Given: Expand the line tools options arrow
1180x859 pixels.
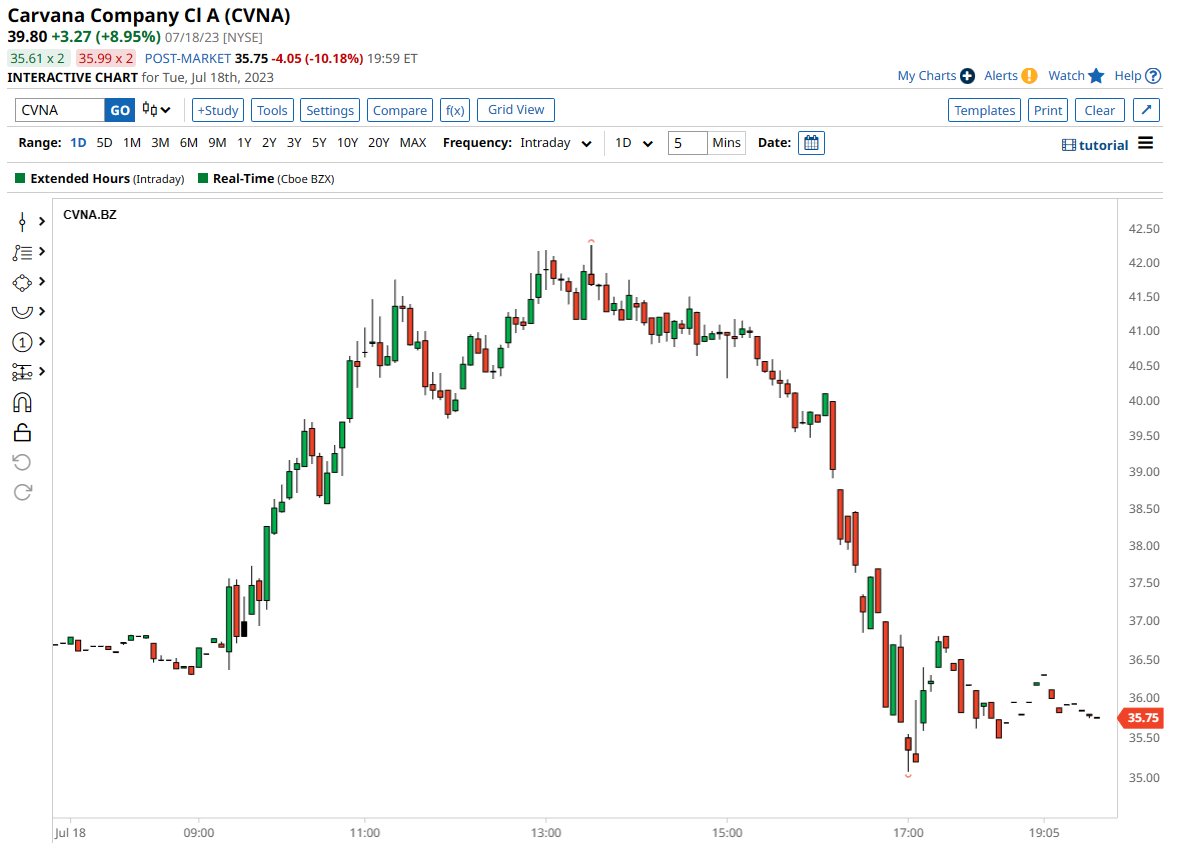Looking at the screenshot, I should [x=42, y=251].
